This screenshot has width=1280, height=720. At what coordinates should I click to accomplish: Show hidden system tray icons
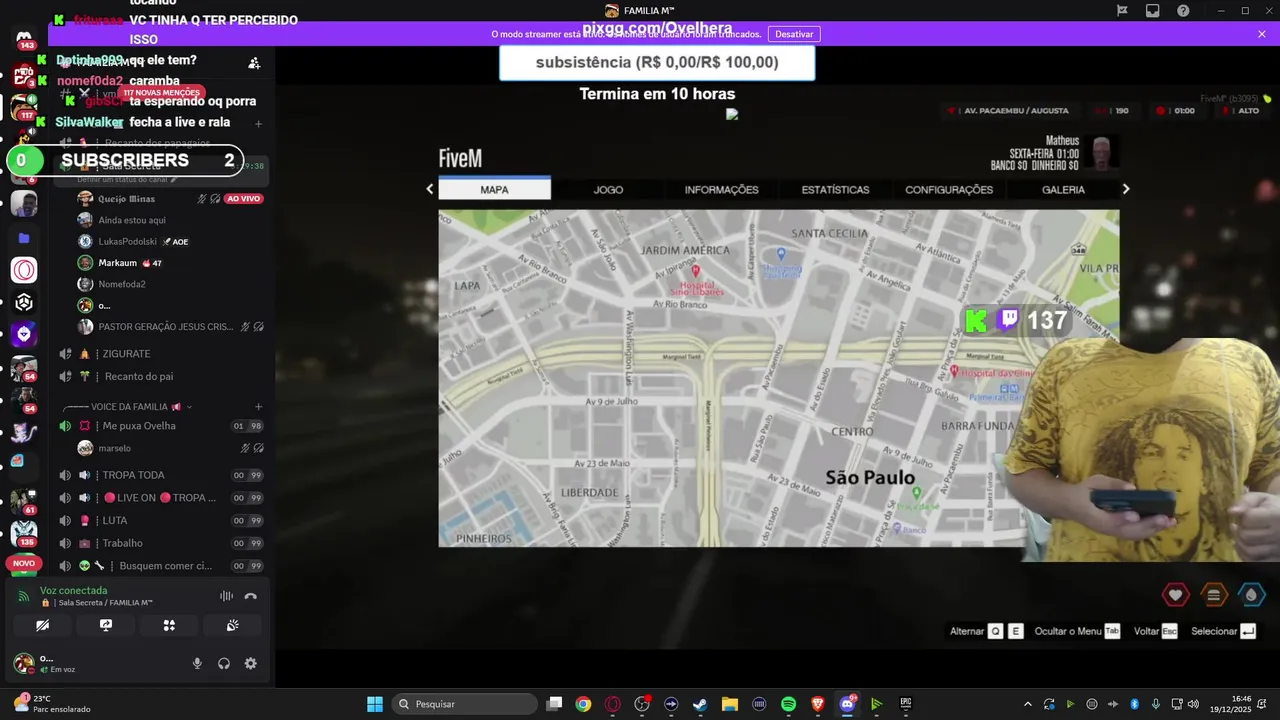click(1027, 704)
